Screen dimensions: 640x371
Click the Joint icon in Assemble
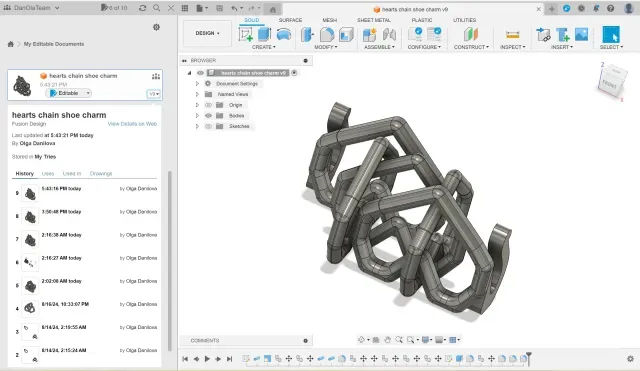point(389,35)
